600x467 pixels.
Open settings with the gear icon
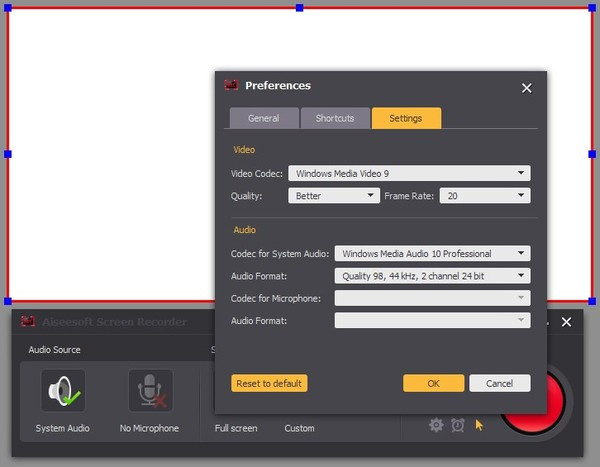point(436,425)
